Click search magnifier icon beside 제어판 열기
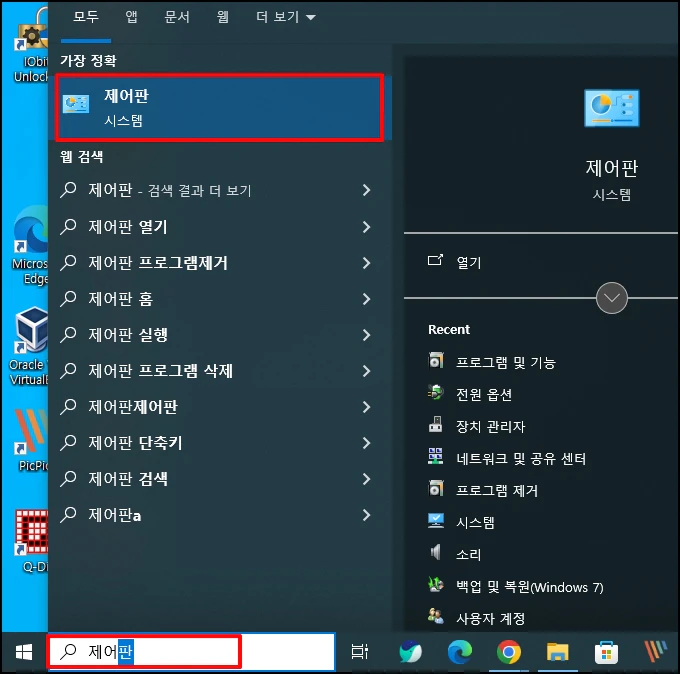This screenshot has height=674, width=680. [x=69, y=227]
